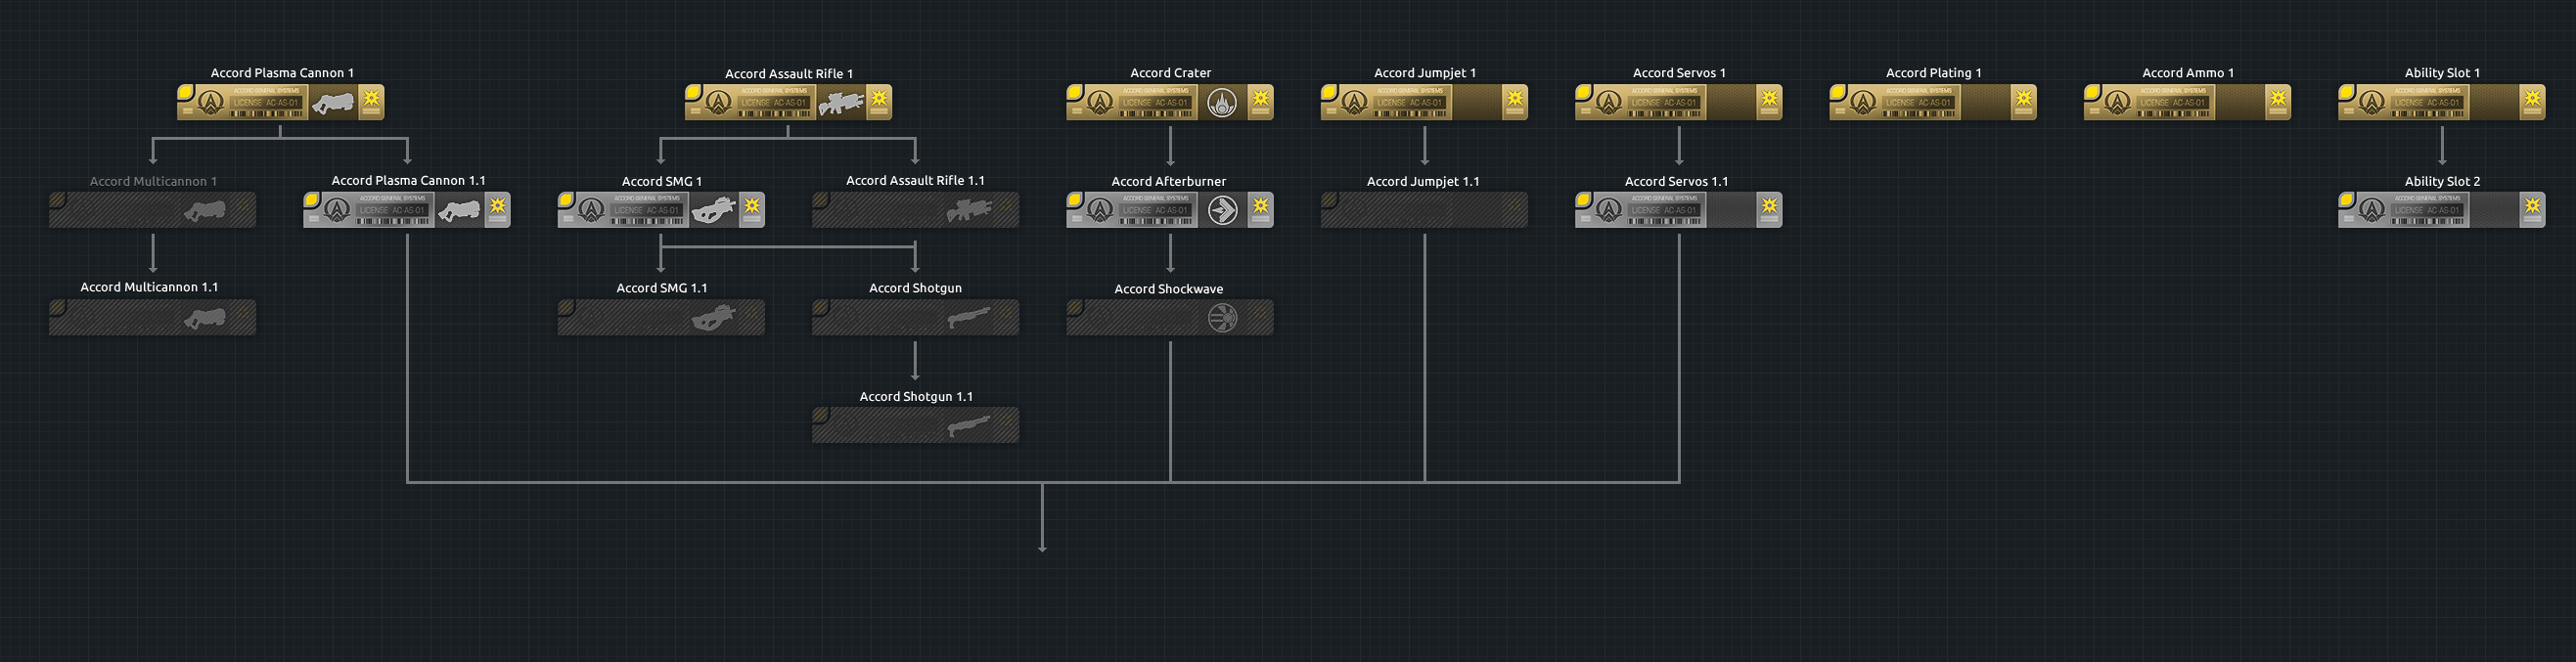Click the 'Ability Slot 1' title text
The height and width of the screenshot is (662, 2576).
(x=2442, y=73)
